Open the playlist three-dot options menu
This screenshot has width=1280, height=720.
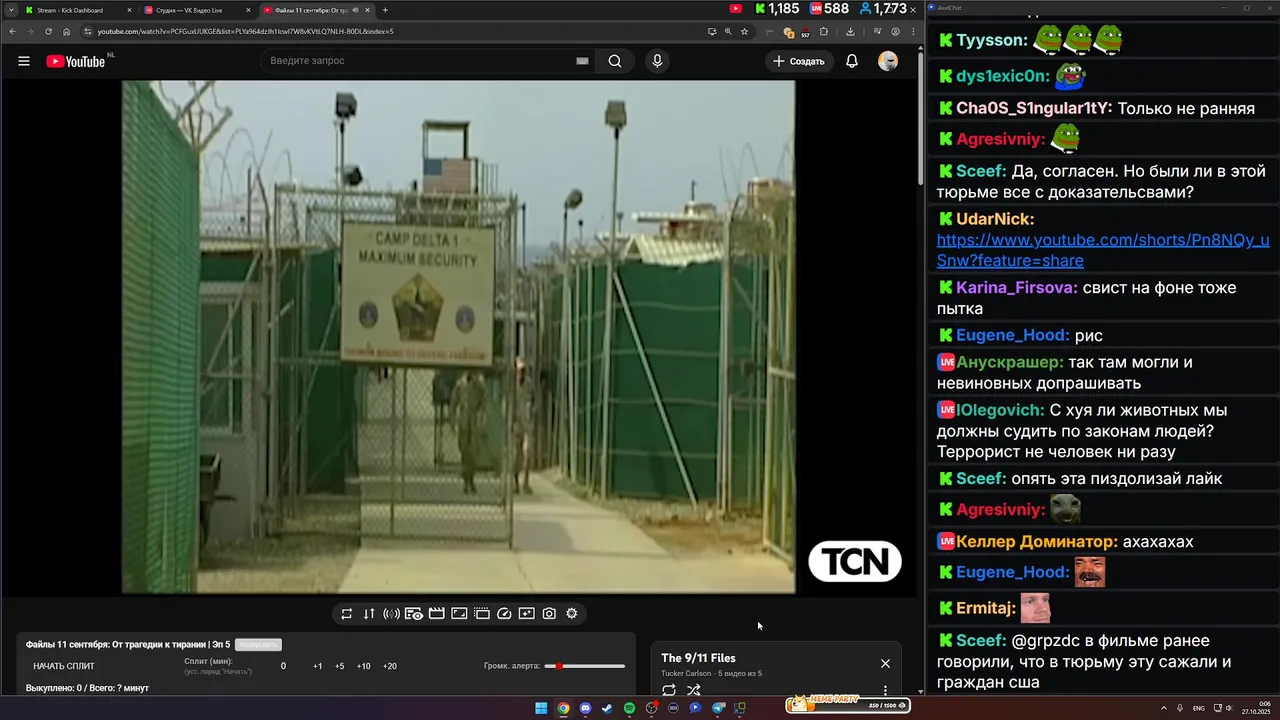click(885, 690)
